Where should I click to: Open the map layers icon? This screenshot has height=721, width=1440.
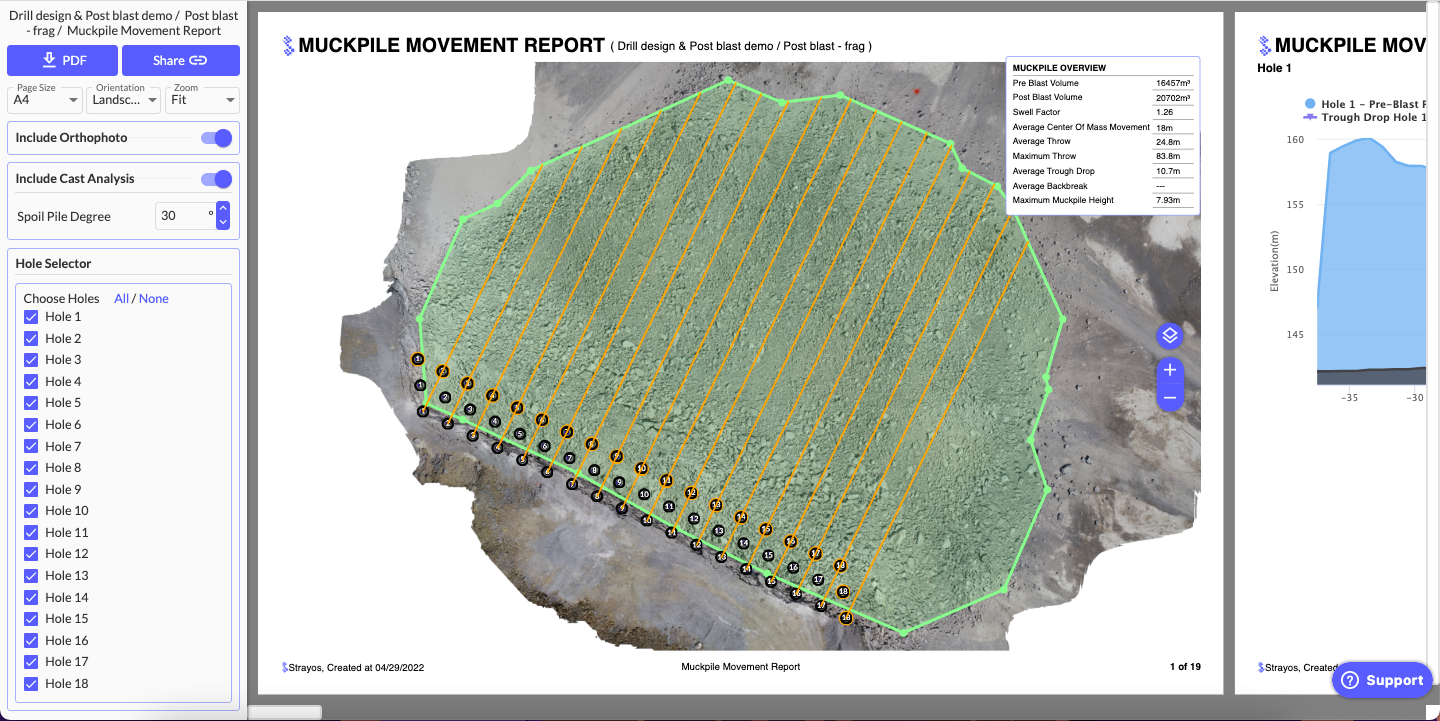pos(1170,336)
